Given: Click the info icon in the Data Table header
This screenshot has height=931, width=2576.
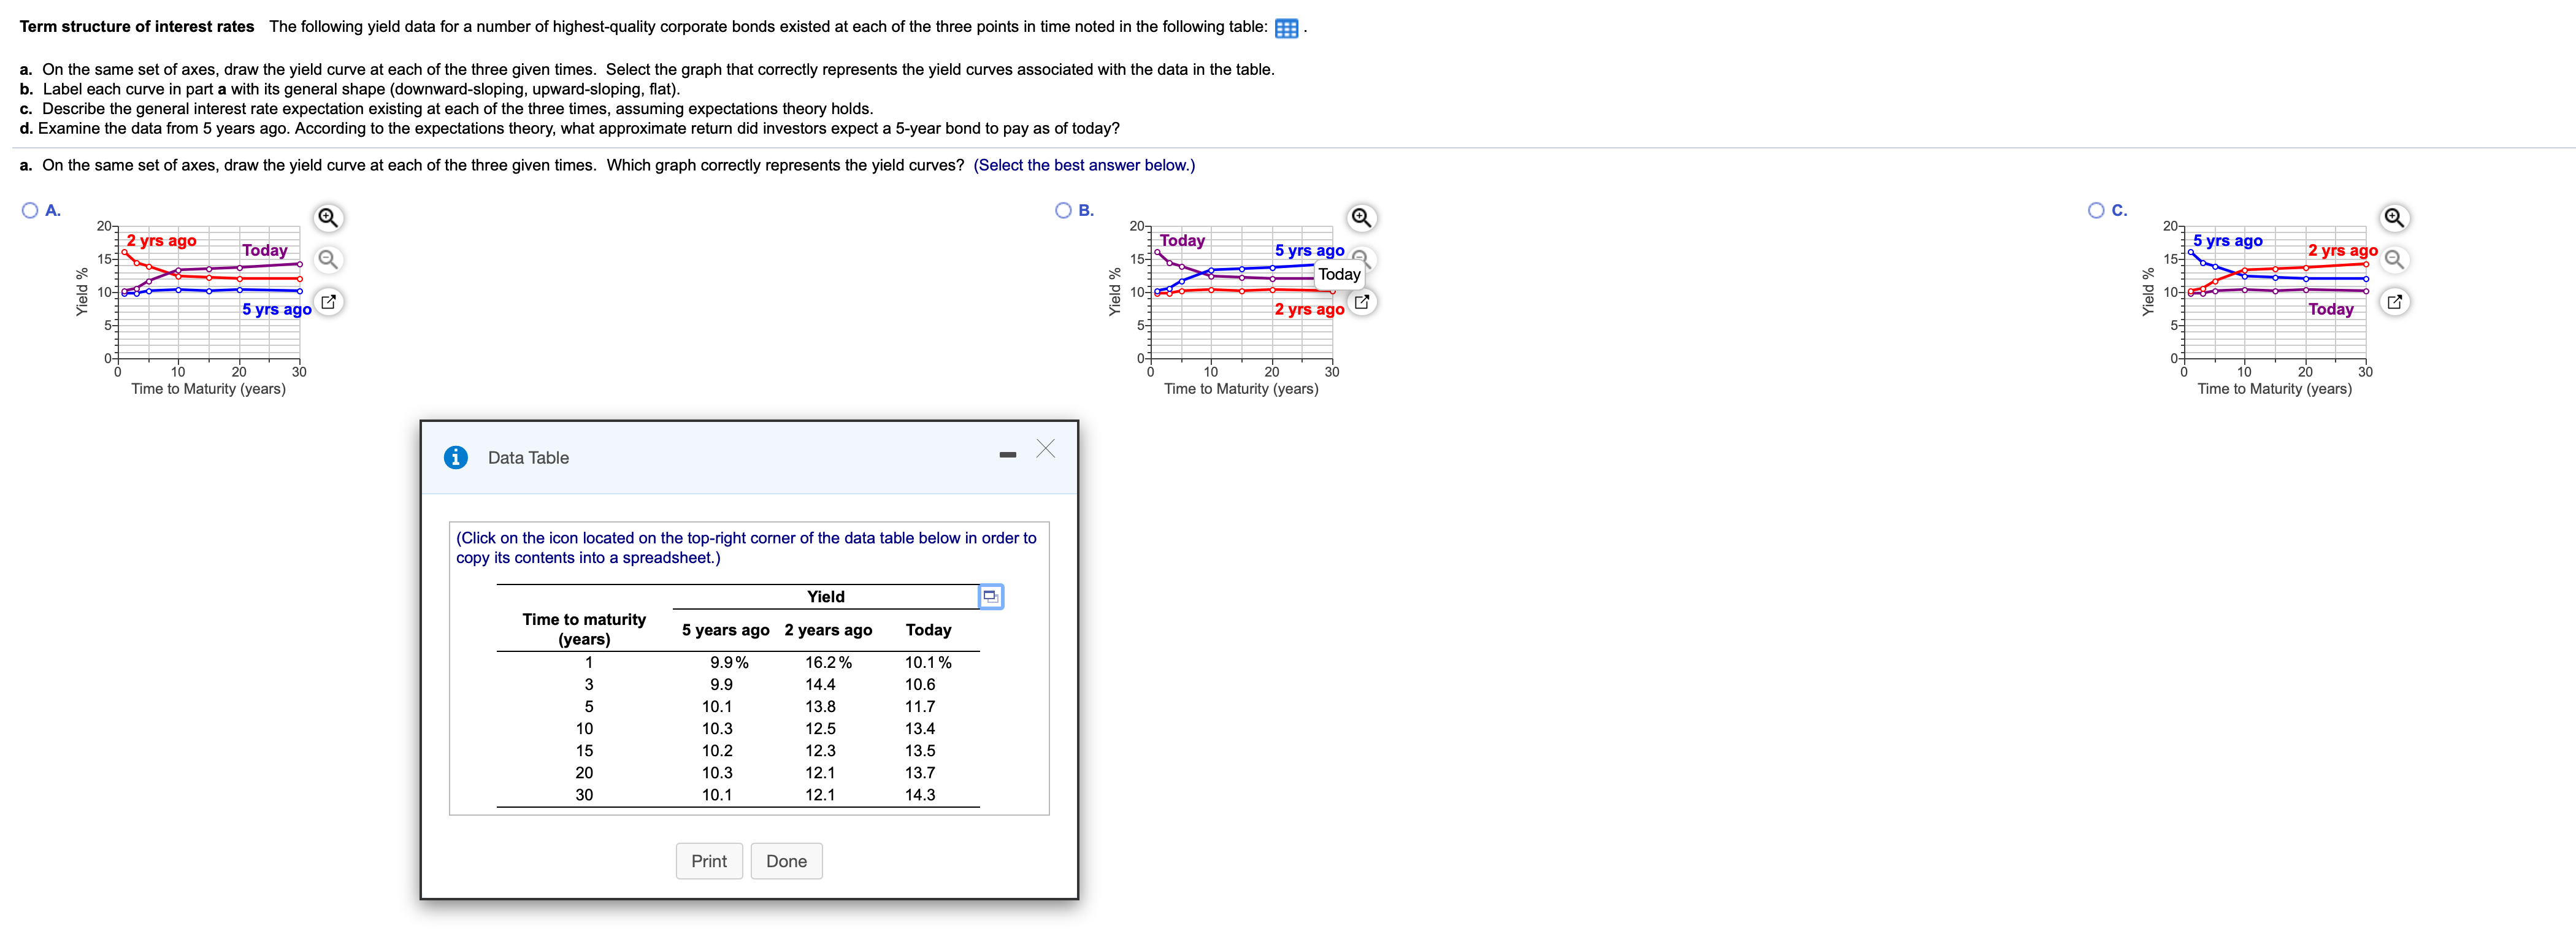Looking at the screenshot, I should tap(457, 457).
